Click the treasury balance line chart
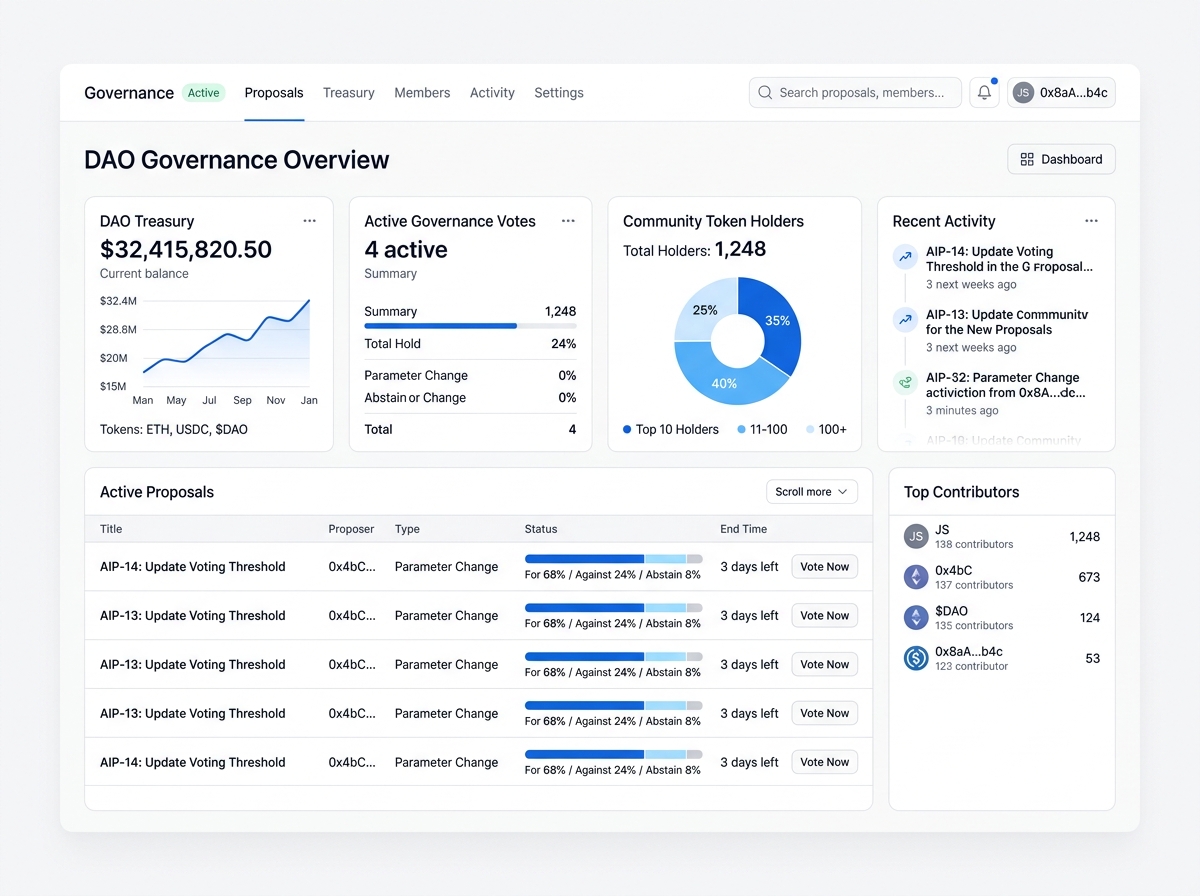This screenshot has width=1200, height=896. coord(226,342)
